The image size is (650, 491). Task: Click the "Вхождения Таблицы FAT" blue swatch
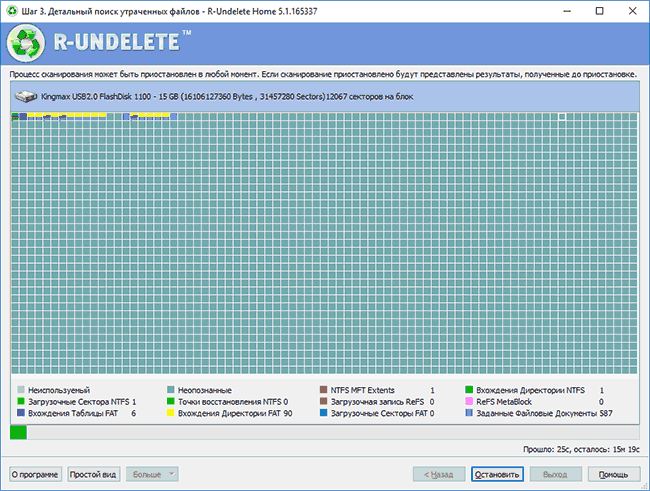(x=21, y=413)
